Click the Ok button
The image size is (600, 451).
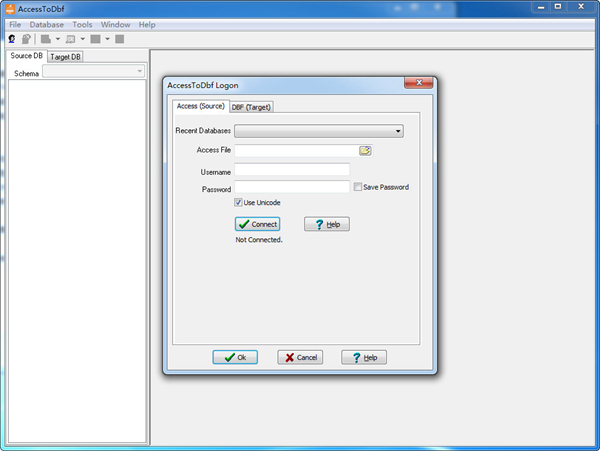coord(235,357)
